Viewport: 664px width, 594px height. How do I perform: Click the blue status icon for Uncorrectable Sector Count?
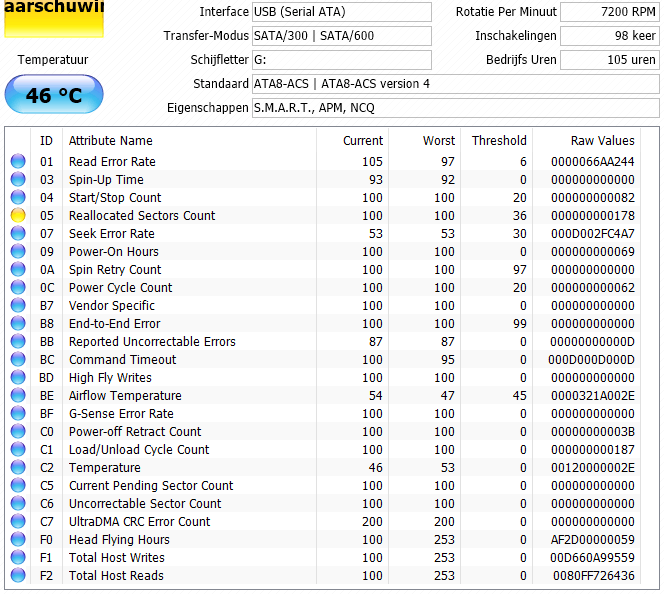click(x=18, y=503)
